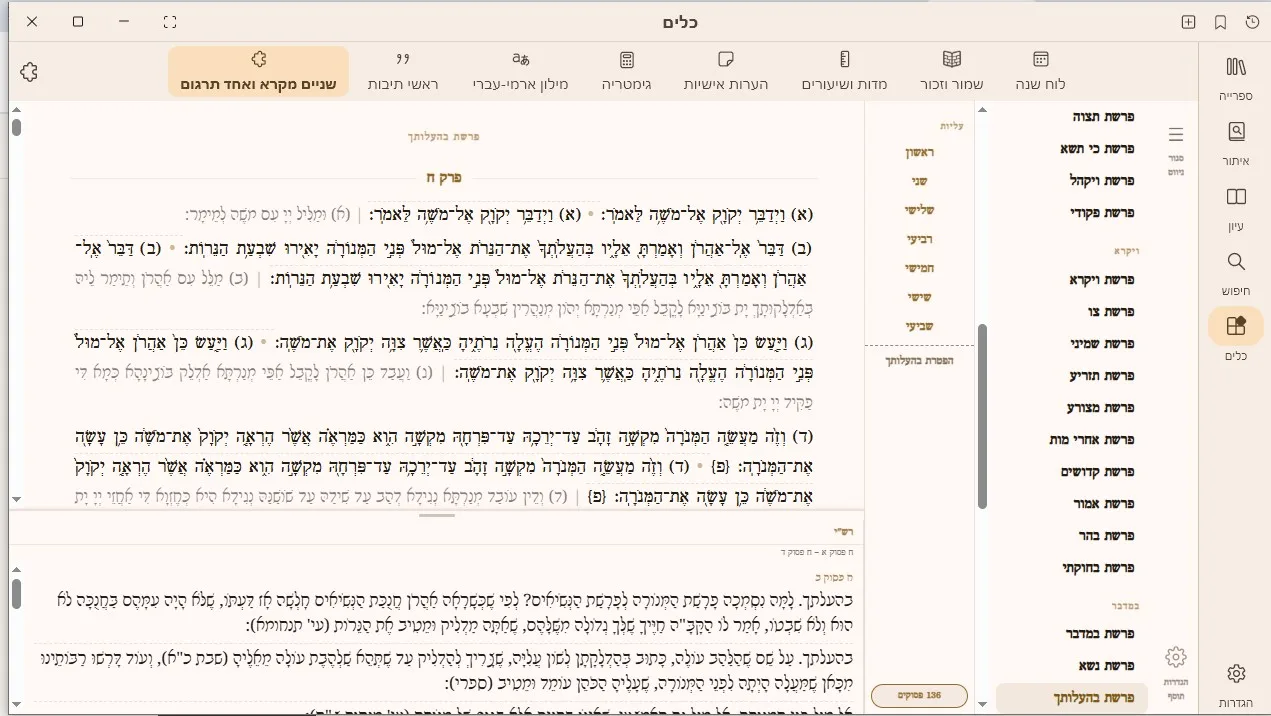Open the גימטריה calculator tool

click(x=627, y=72)
